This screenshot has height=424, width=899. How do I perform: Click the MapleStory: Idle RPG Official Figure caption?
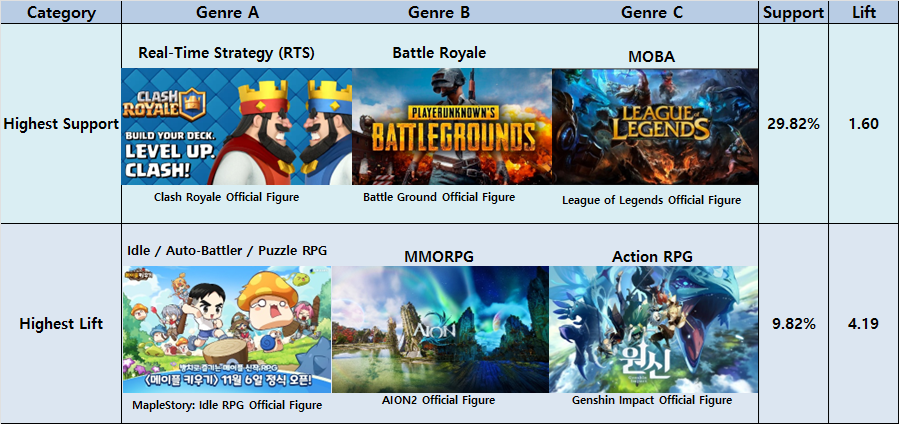click(x=227, y=405)
